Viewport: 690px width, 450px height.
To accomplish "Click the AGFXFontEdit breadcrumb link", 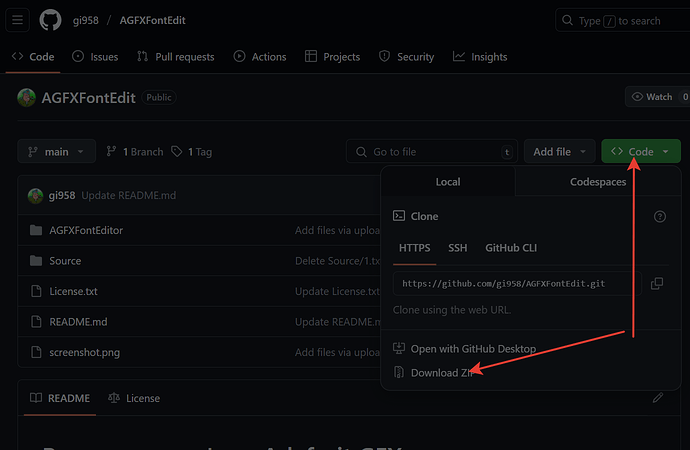I will 152,20.
